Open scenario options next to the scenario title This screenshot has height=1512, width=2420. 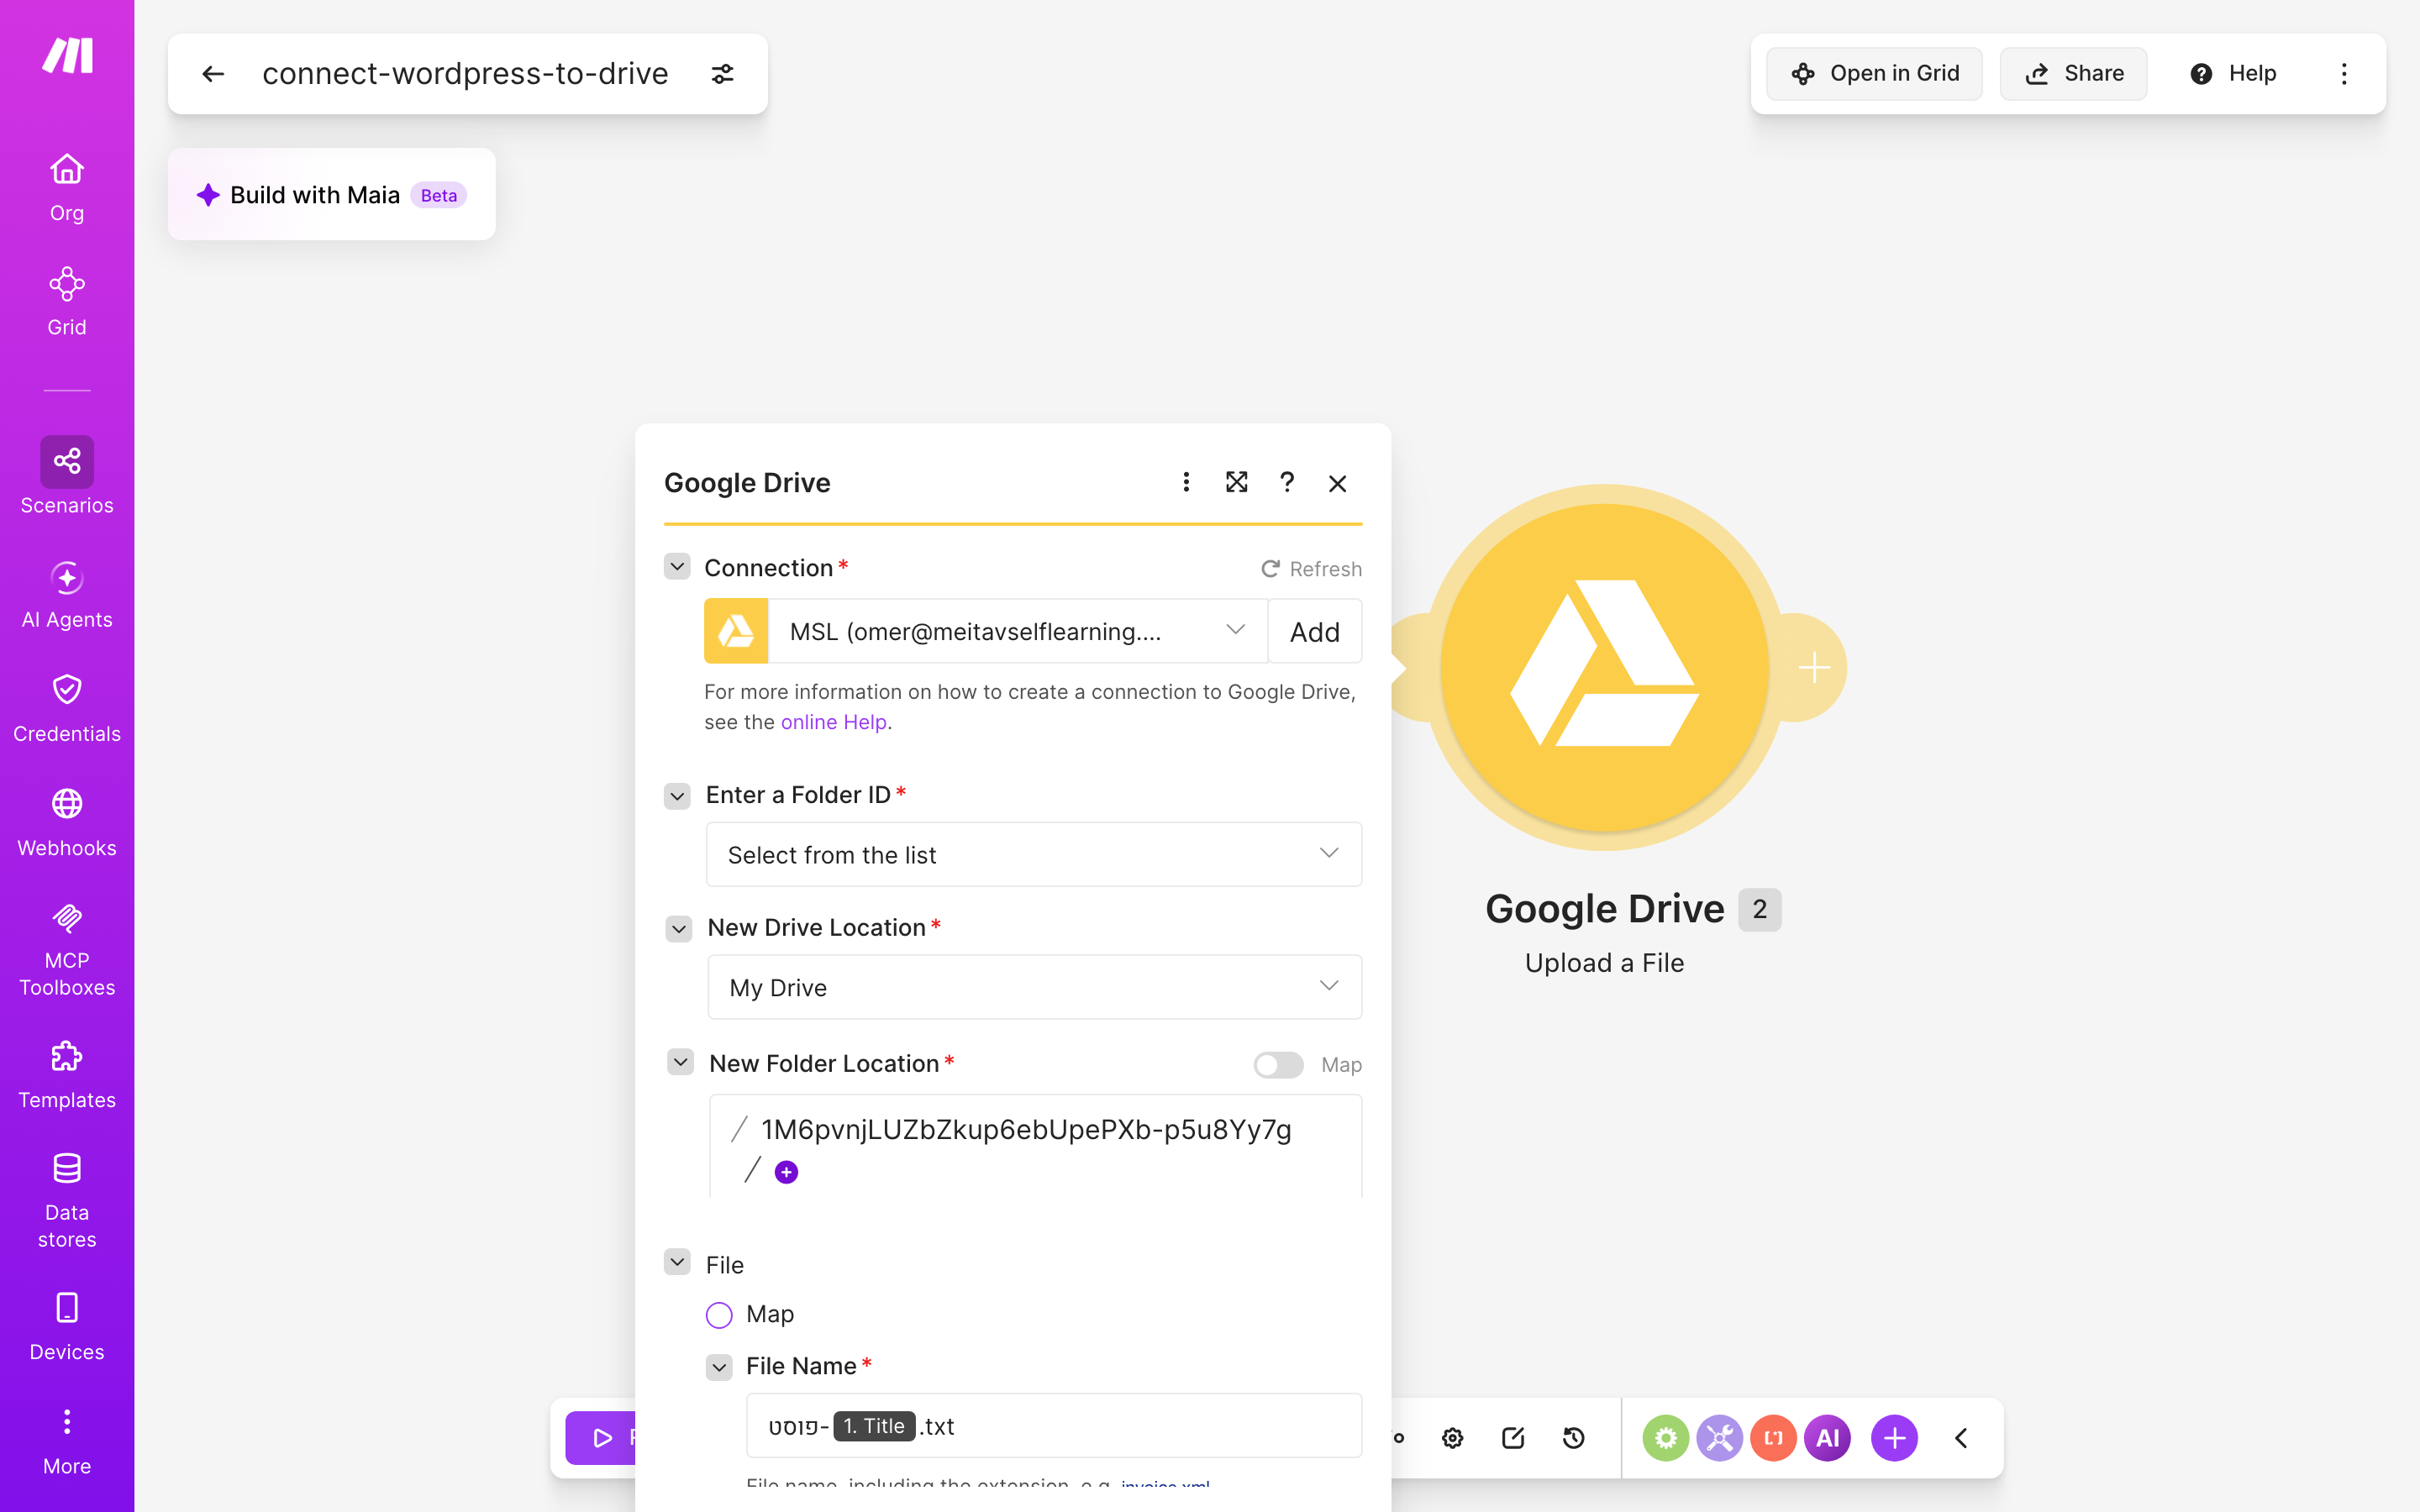click(722, 74)
